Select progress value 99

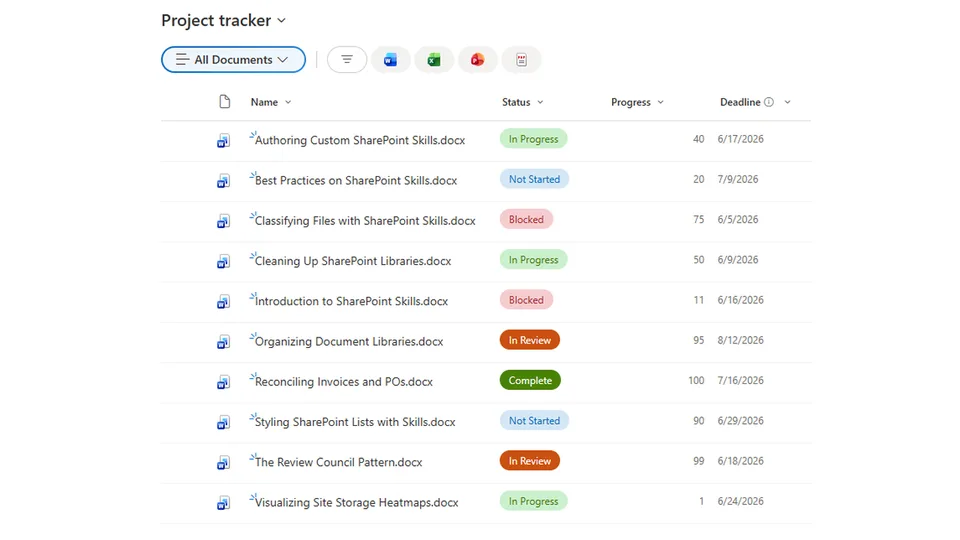pyautogui.click(x=699, y=461)
